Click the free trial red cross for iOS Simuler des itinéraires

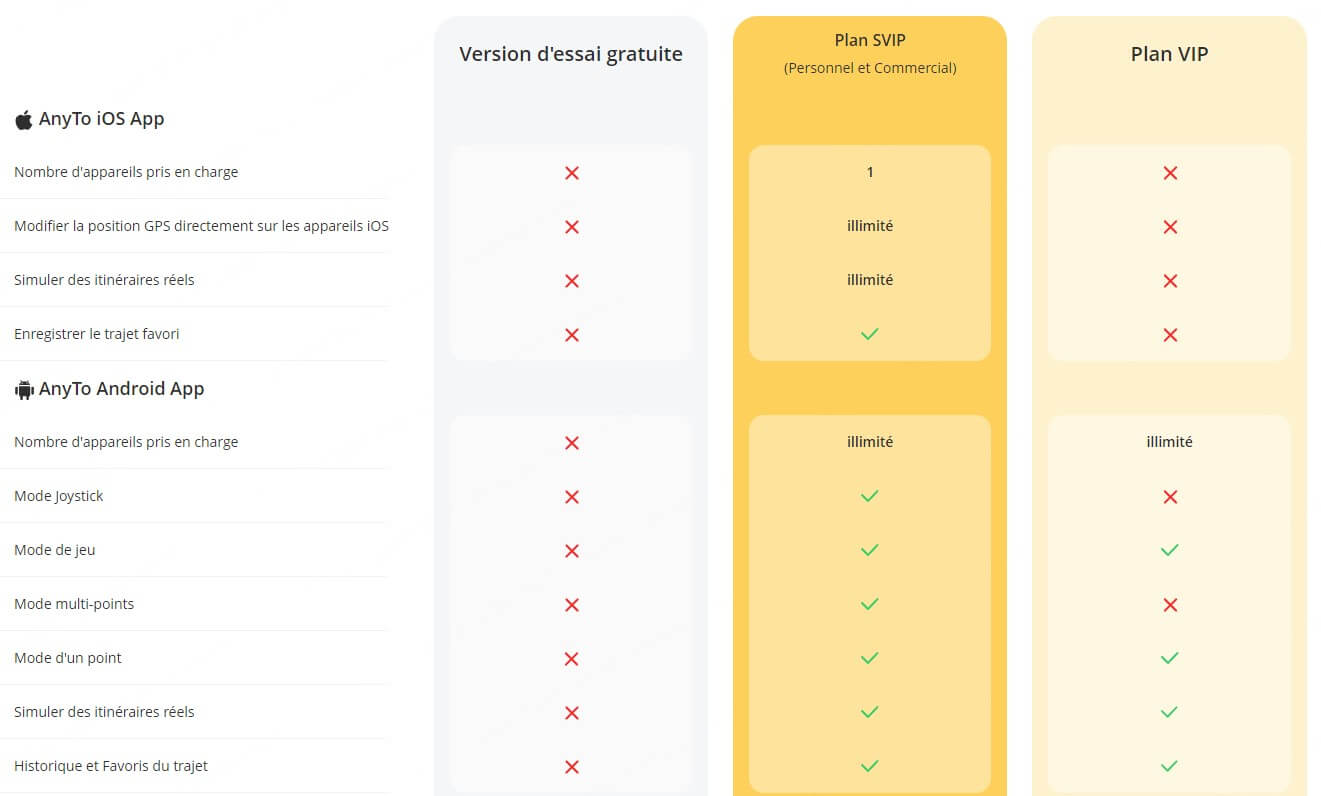pyautogui.click(x=572, y=281)
